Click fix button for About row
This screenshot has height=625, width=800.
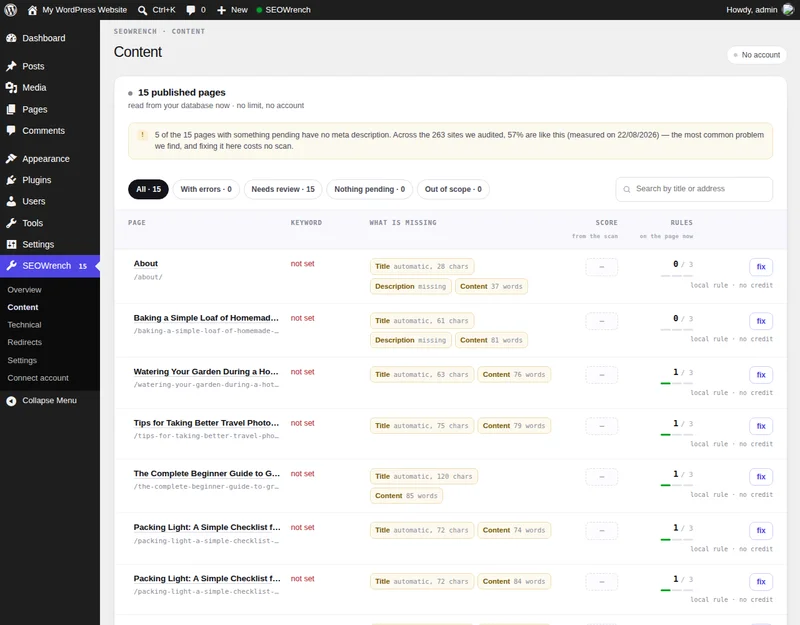pyautogui.click(x=761, y=267)
